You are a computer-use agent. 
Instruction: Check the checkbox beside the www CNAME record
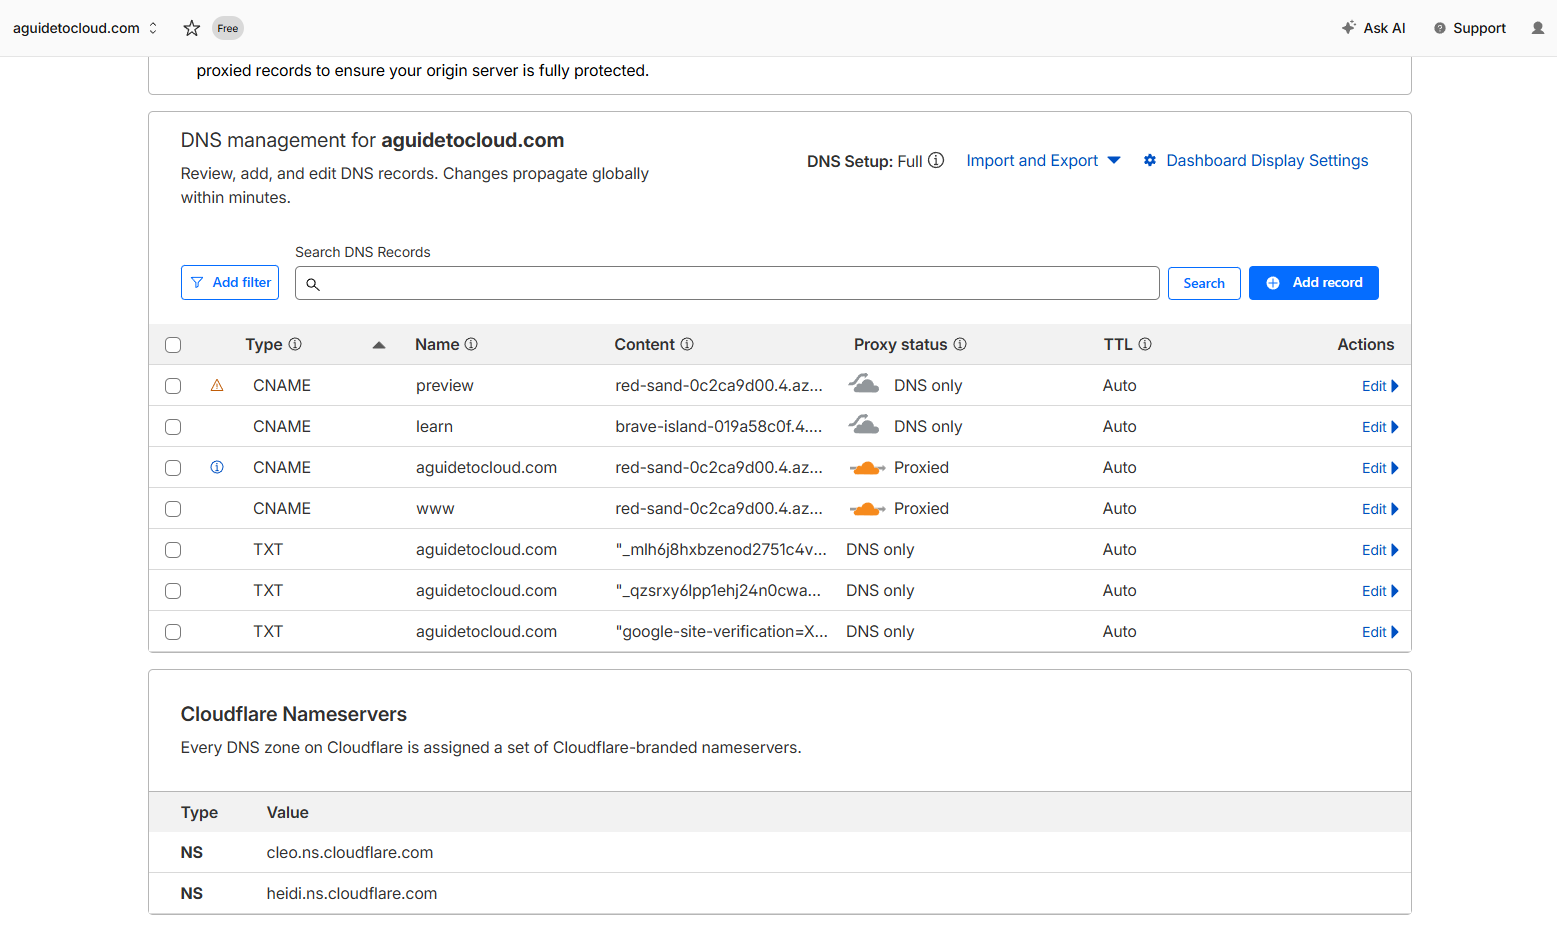pyautogui.click(x=173, y=508)
